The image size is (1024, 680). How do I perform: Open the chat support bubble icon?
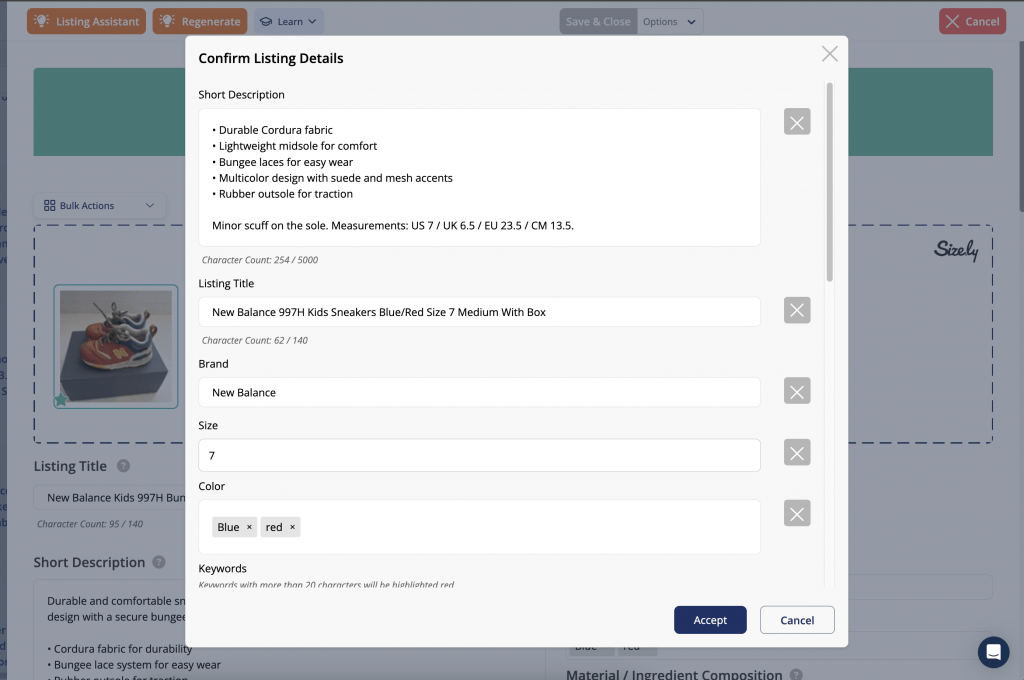tap(993, 652)
